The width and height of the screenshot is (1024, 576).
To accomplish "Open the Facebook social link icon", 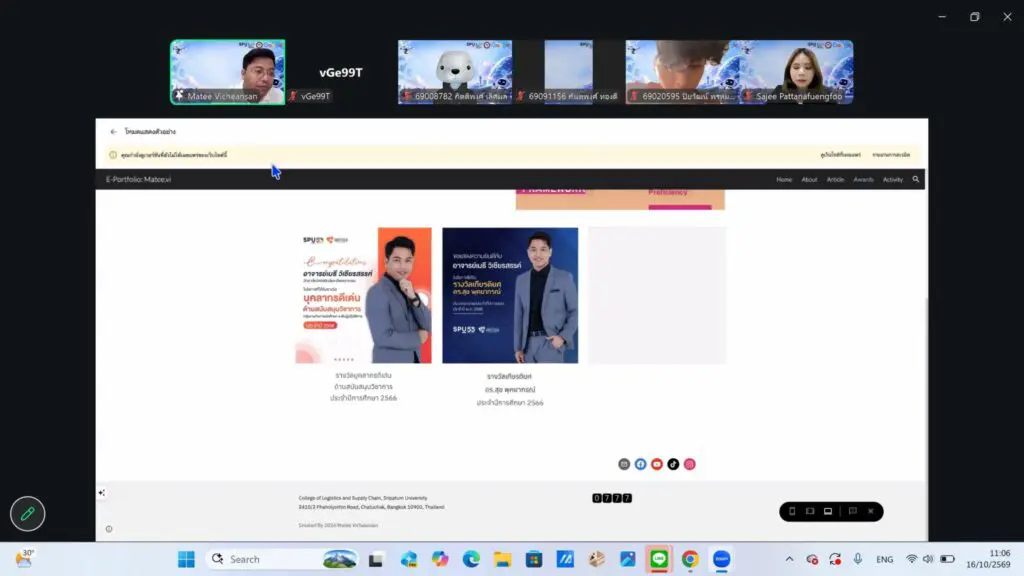I will point(641,464).
